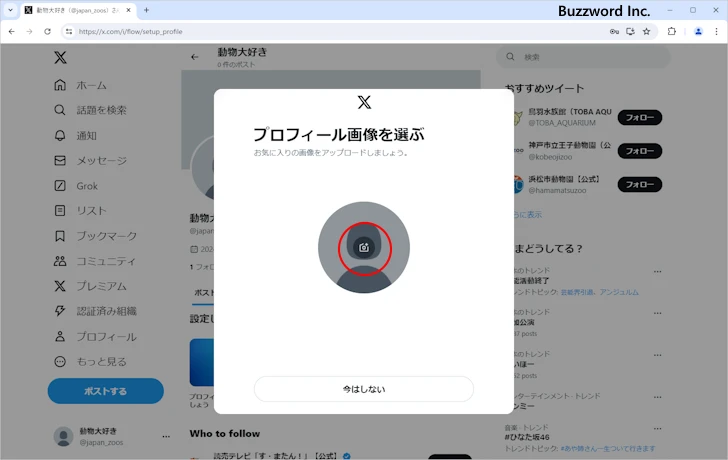The height and width of the screenshot is (460, 728).
Task: Click 鳥羽水族館 account name
Action: [x=570, y=112]
